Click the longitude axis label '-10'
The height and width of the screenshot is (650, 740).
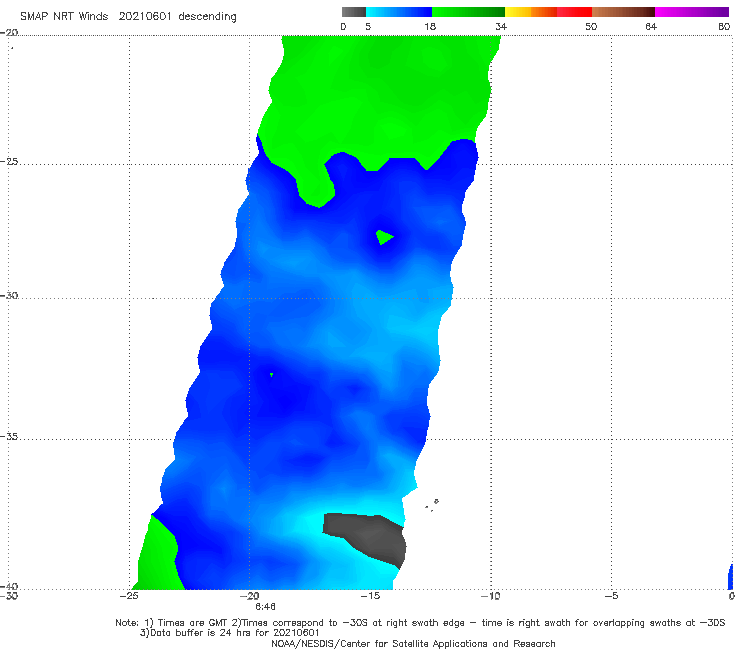[491, 596]
